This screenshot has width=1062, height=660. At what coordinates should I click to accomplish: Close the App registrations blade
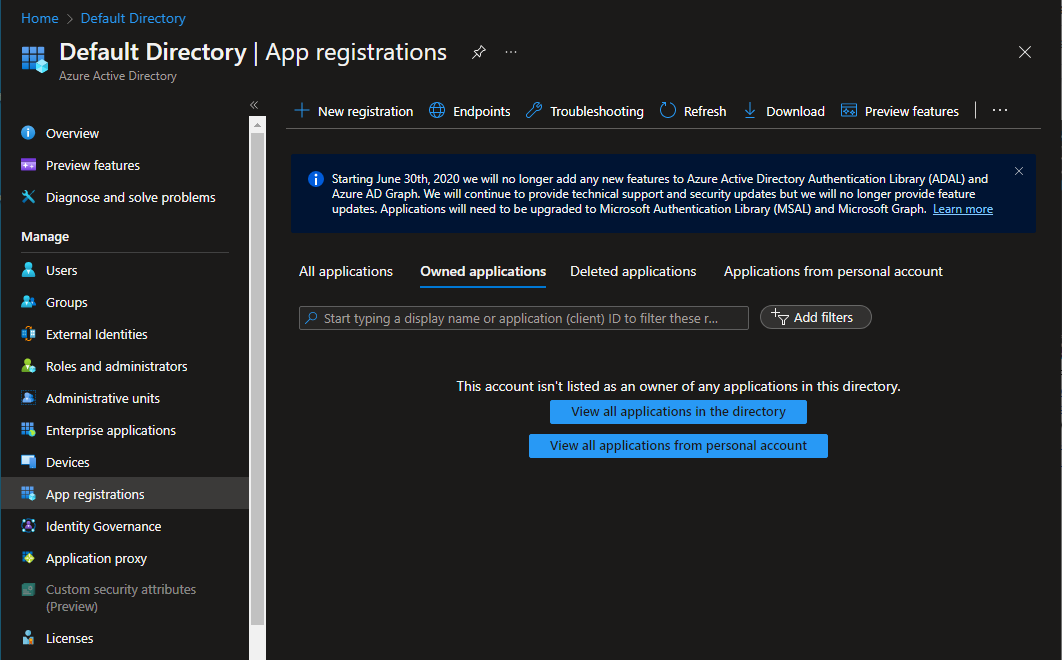click(x=1025, y=52)
